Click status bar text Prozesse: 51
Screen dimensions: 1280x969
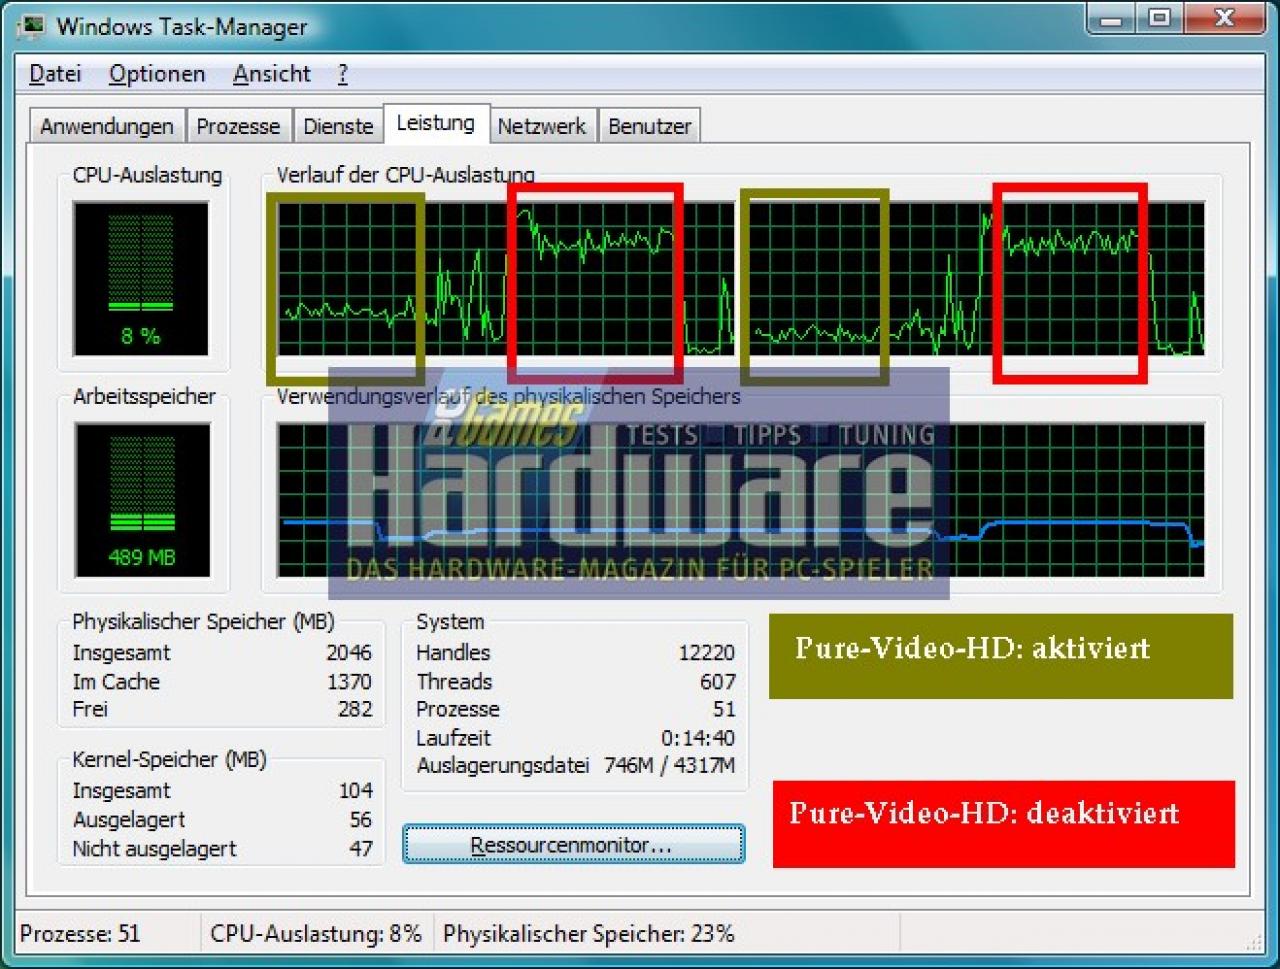pos(80,934)
